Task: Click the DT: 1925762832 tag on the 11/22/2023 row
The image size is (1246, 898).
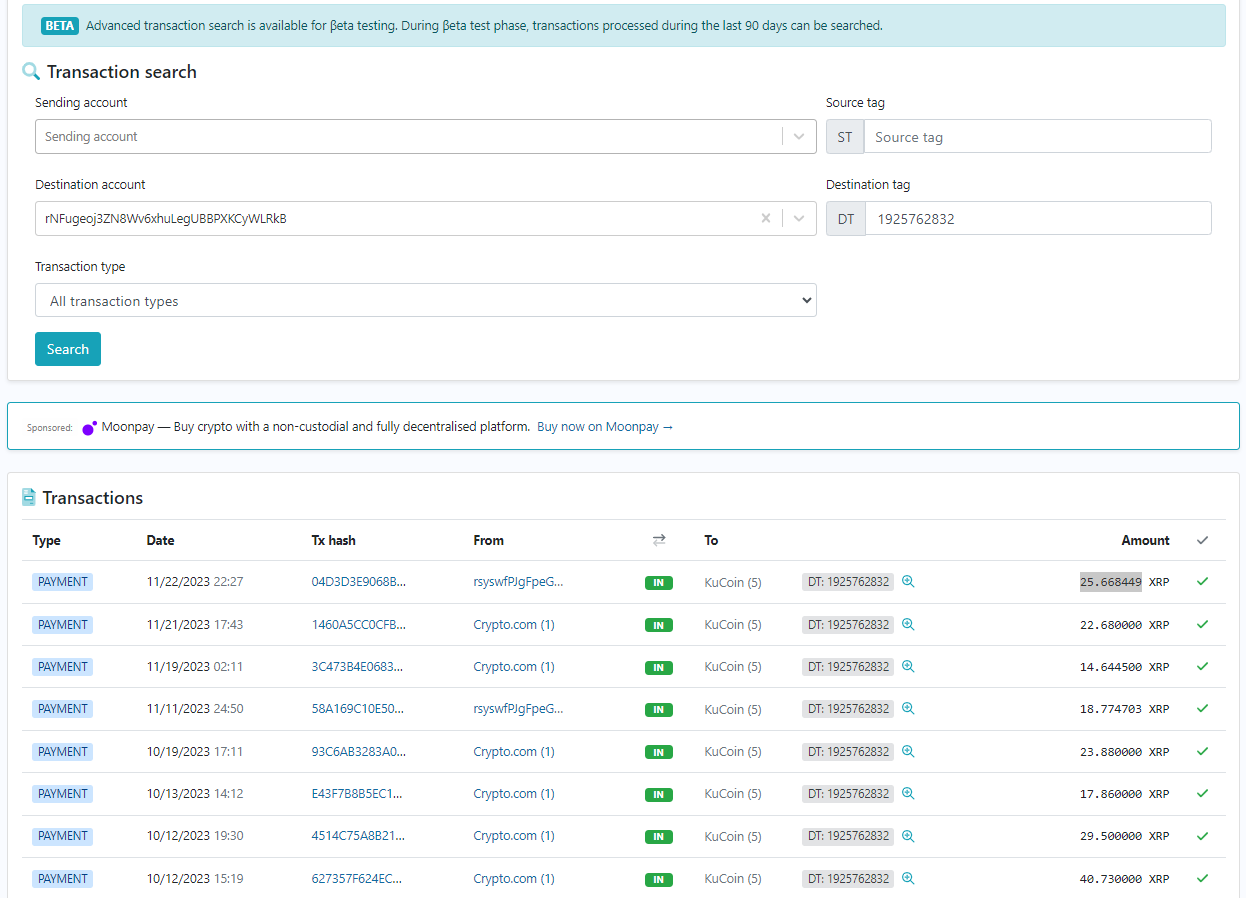Action: coord(848,581)
